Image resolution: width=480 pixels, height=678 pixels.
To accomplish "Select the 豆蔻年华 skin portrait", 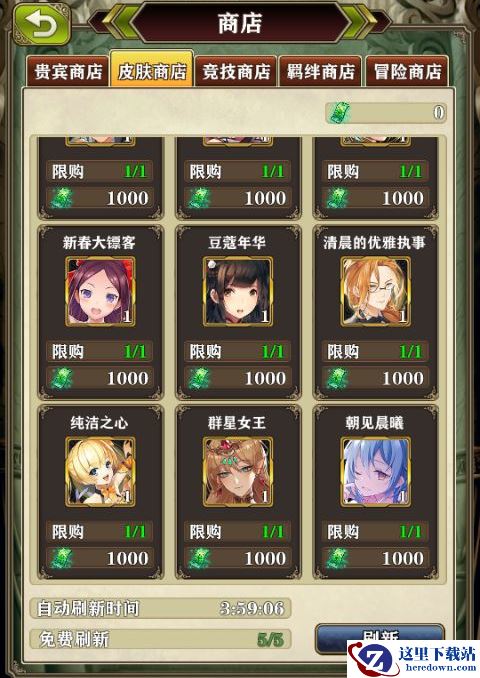I will point(237,291).
